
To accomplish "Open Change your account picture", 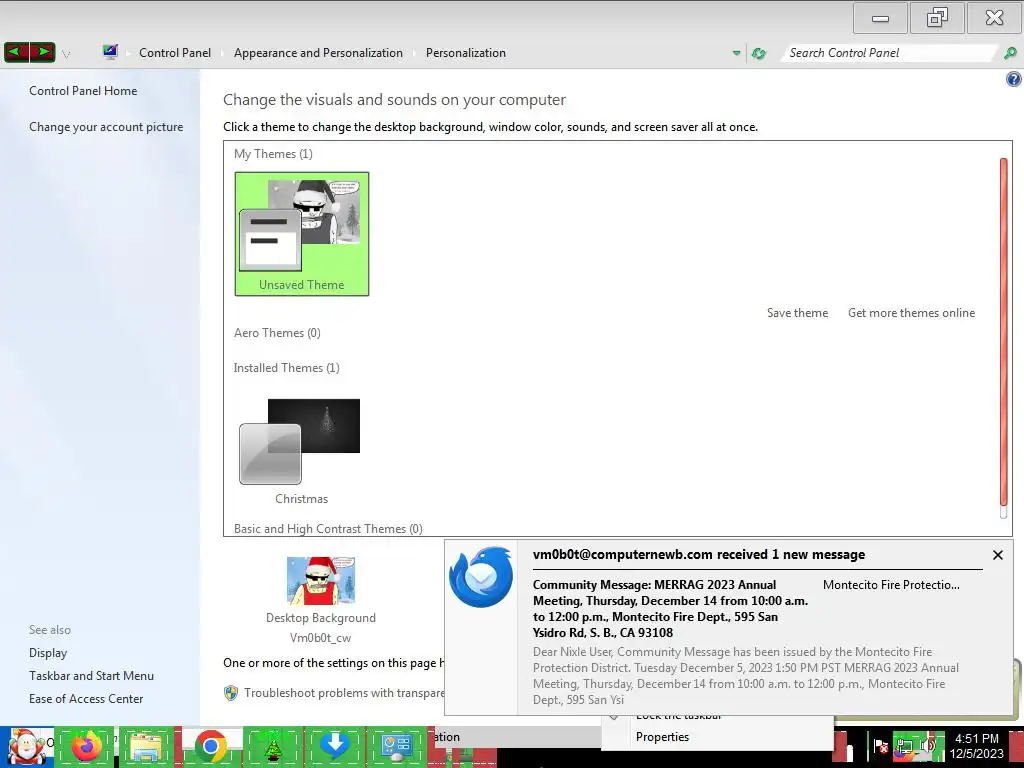I will click(106, 127).
